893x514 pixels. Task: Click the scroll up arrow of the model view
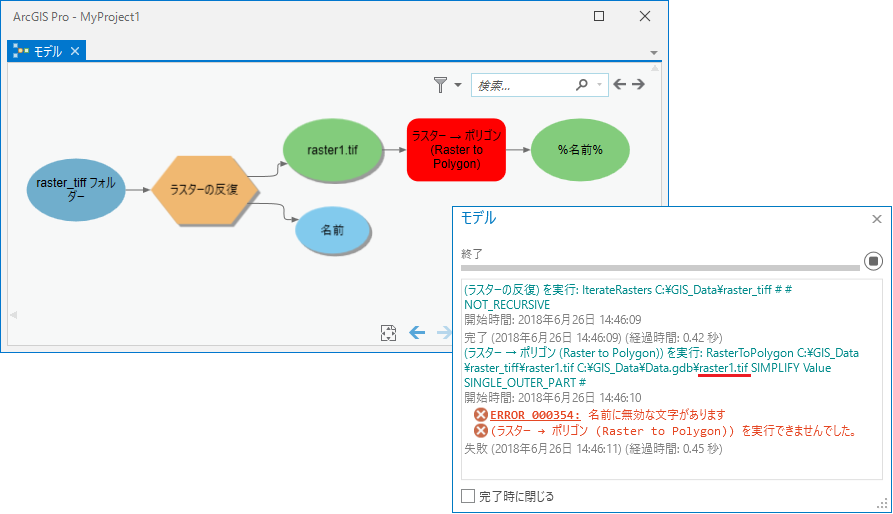tap(655, 69)
